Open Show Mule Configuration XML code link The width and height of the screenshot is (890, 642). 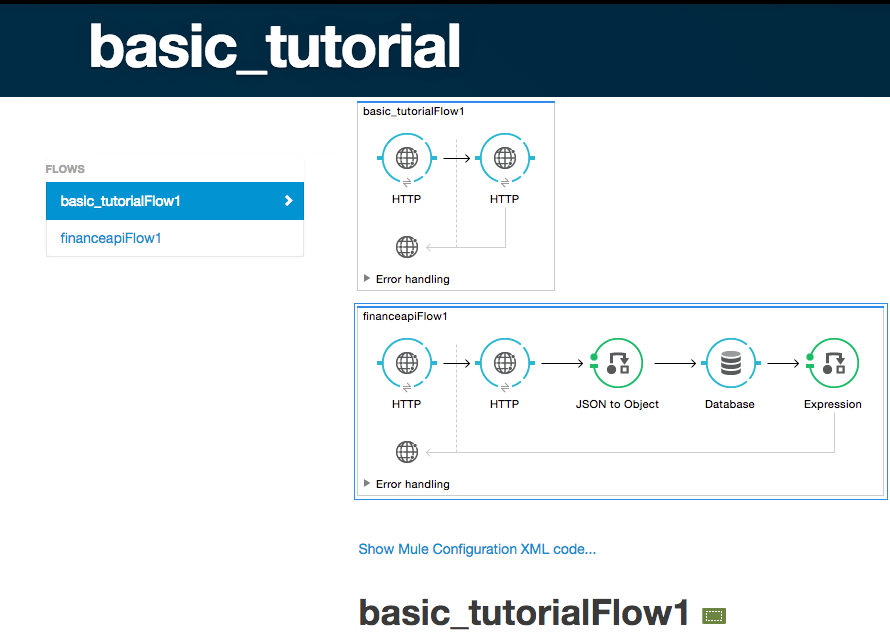[477, 549]
